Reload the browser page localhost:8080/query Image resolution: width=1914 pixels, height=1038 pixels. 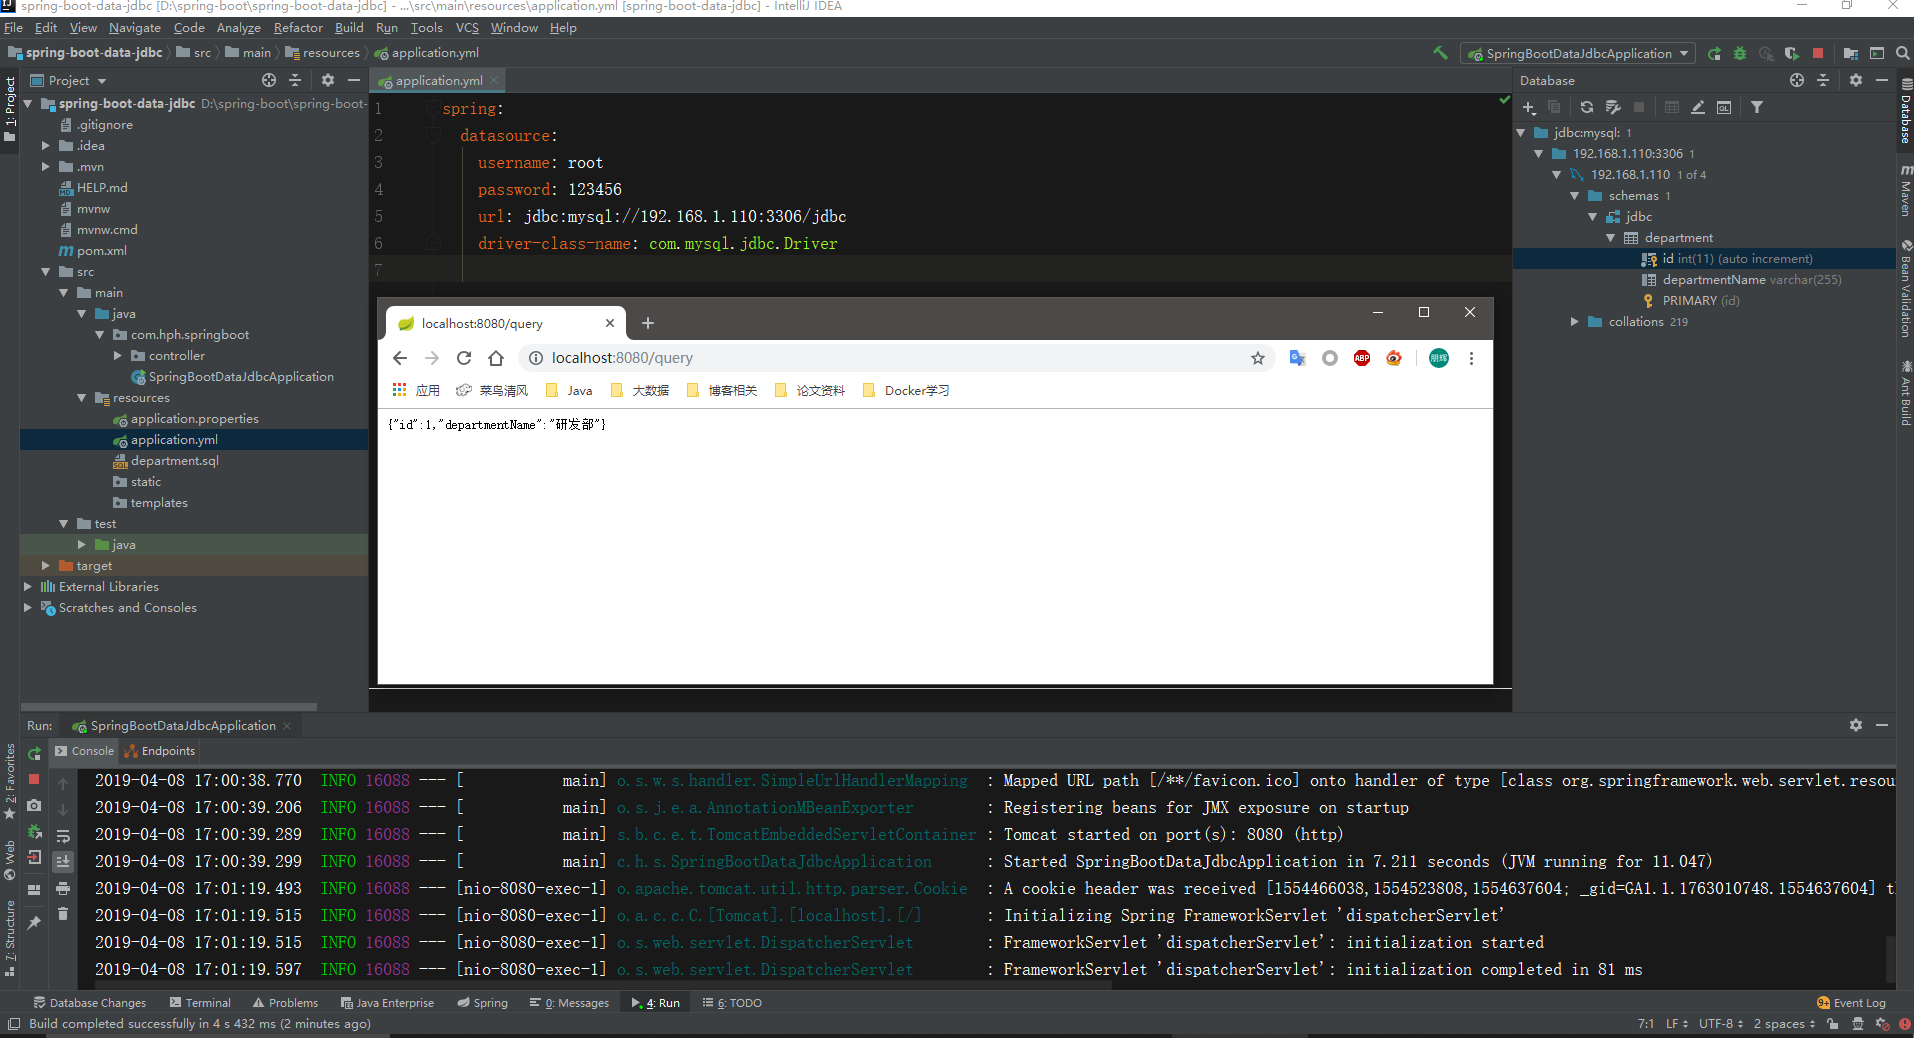[x=464, y=358]
